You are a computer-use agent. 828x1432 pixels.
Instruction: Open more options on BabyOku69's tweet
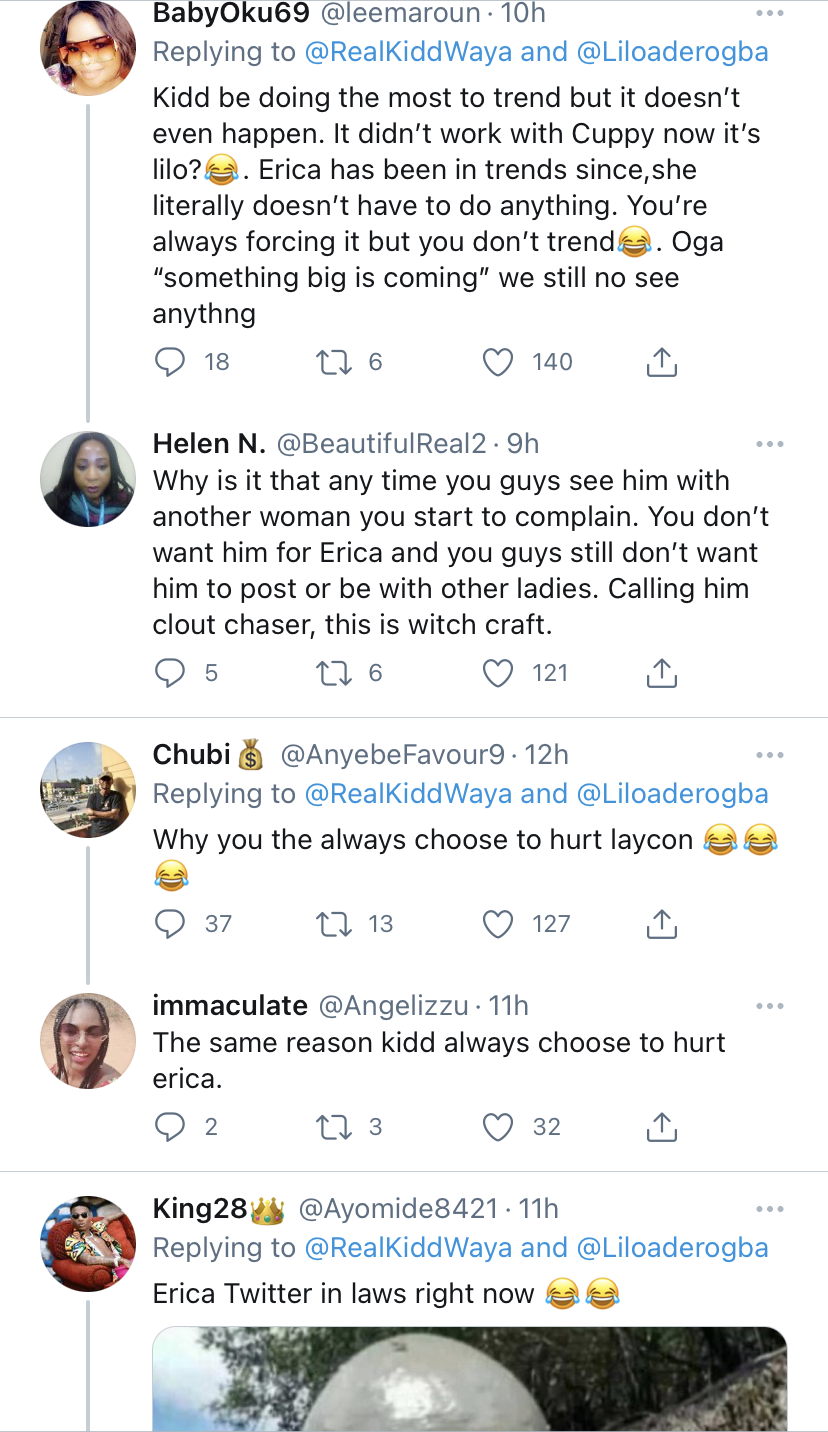(769, 14)
